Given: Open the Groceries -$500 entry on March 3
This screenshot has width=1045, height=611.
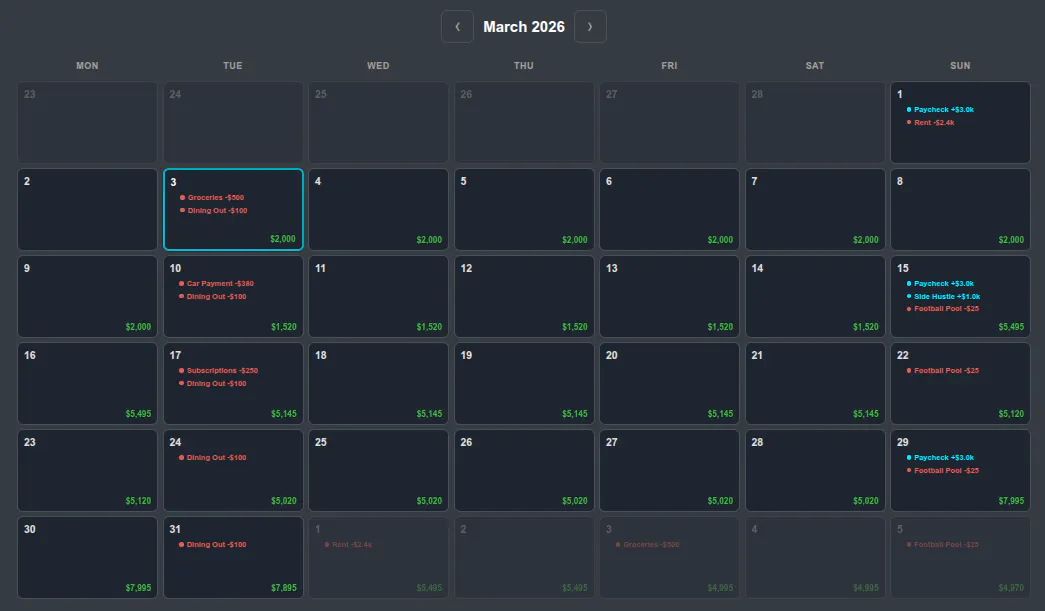Looking at the screenshot, I should click(x=212, y=197).
